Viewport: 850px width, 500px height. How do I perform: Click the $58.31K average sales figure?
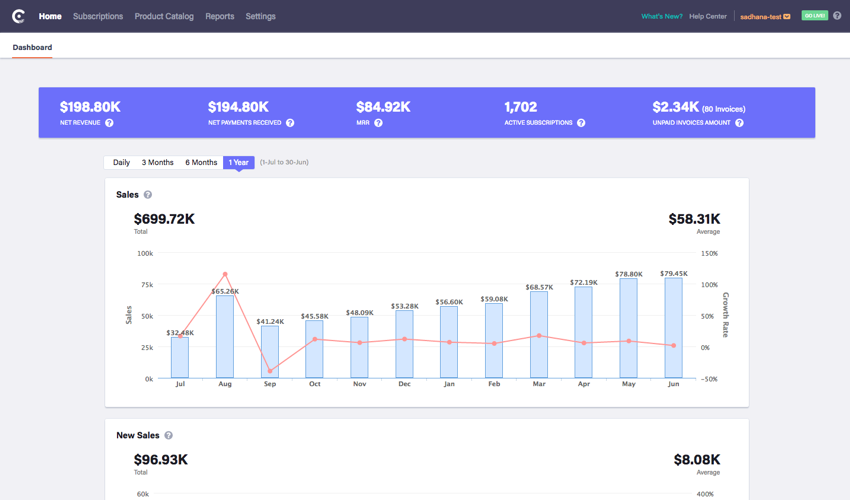(x=694, y=219)
